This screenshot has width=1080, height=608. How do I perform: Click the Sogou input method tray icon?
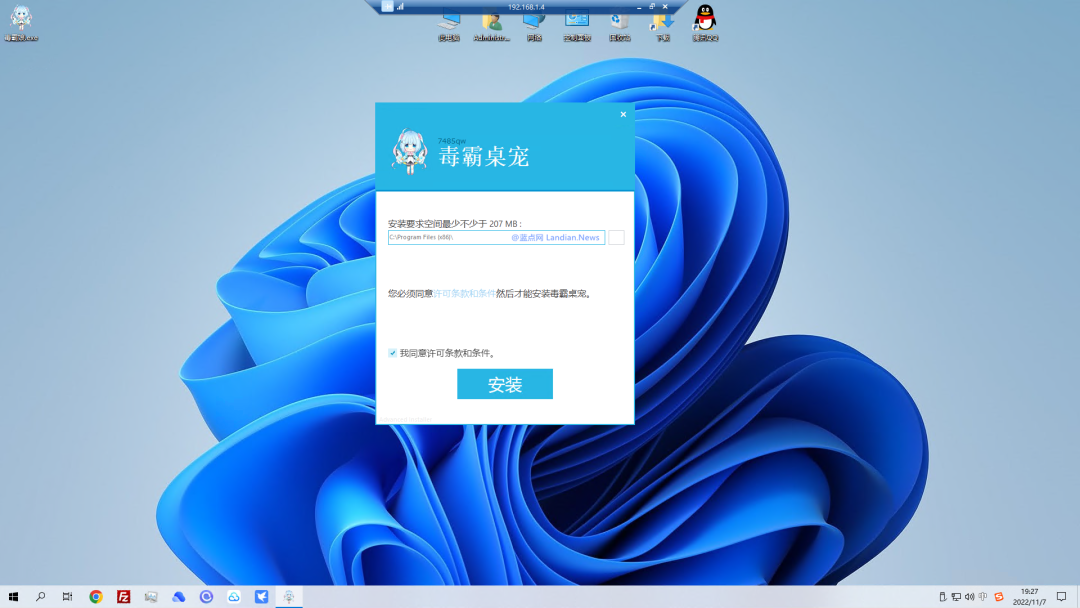point(999,597)
